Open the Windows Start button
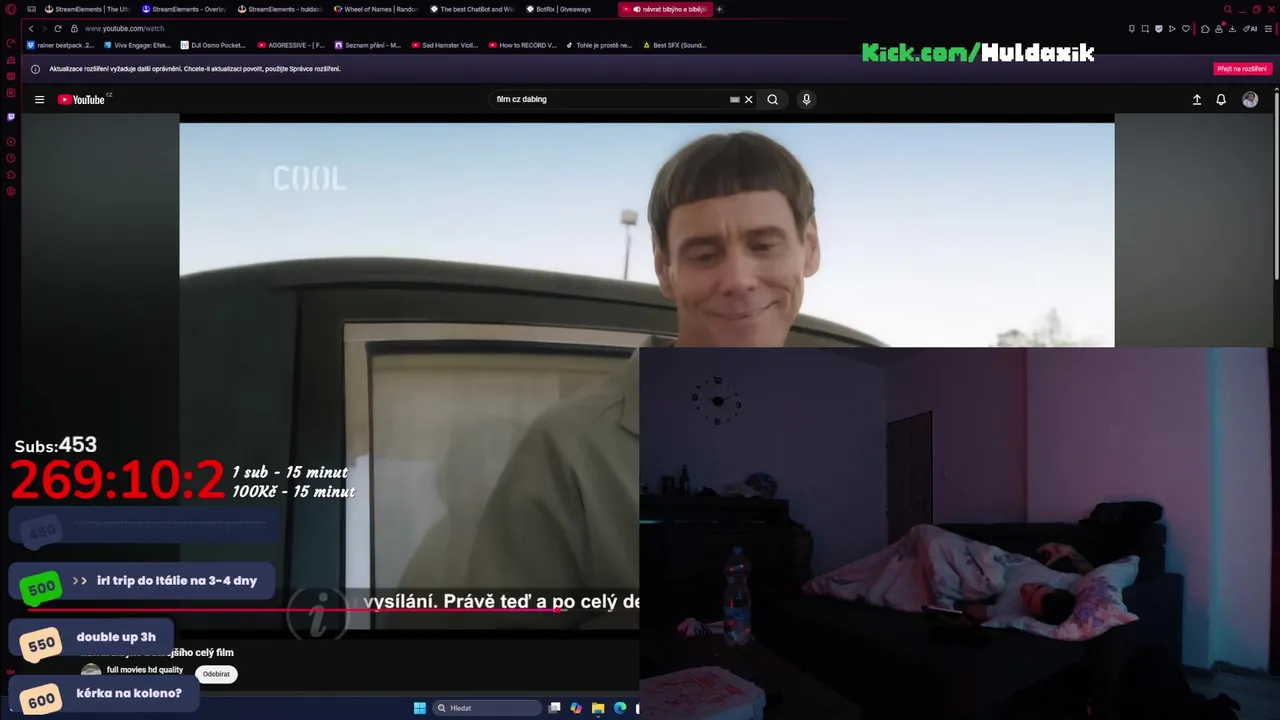The image size is (1280, 720). click(x=420, y=708)
